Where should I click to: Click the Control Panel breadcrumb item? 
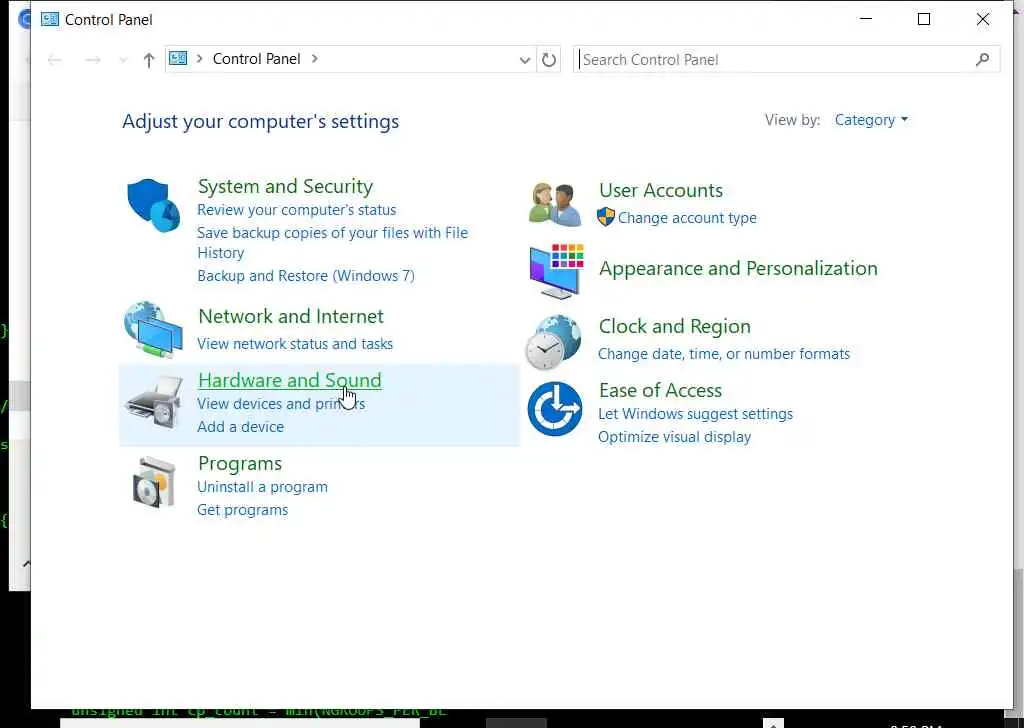pyautogui.click(x=257, y=59)
